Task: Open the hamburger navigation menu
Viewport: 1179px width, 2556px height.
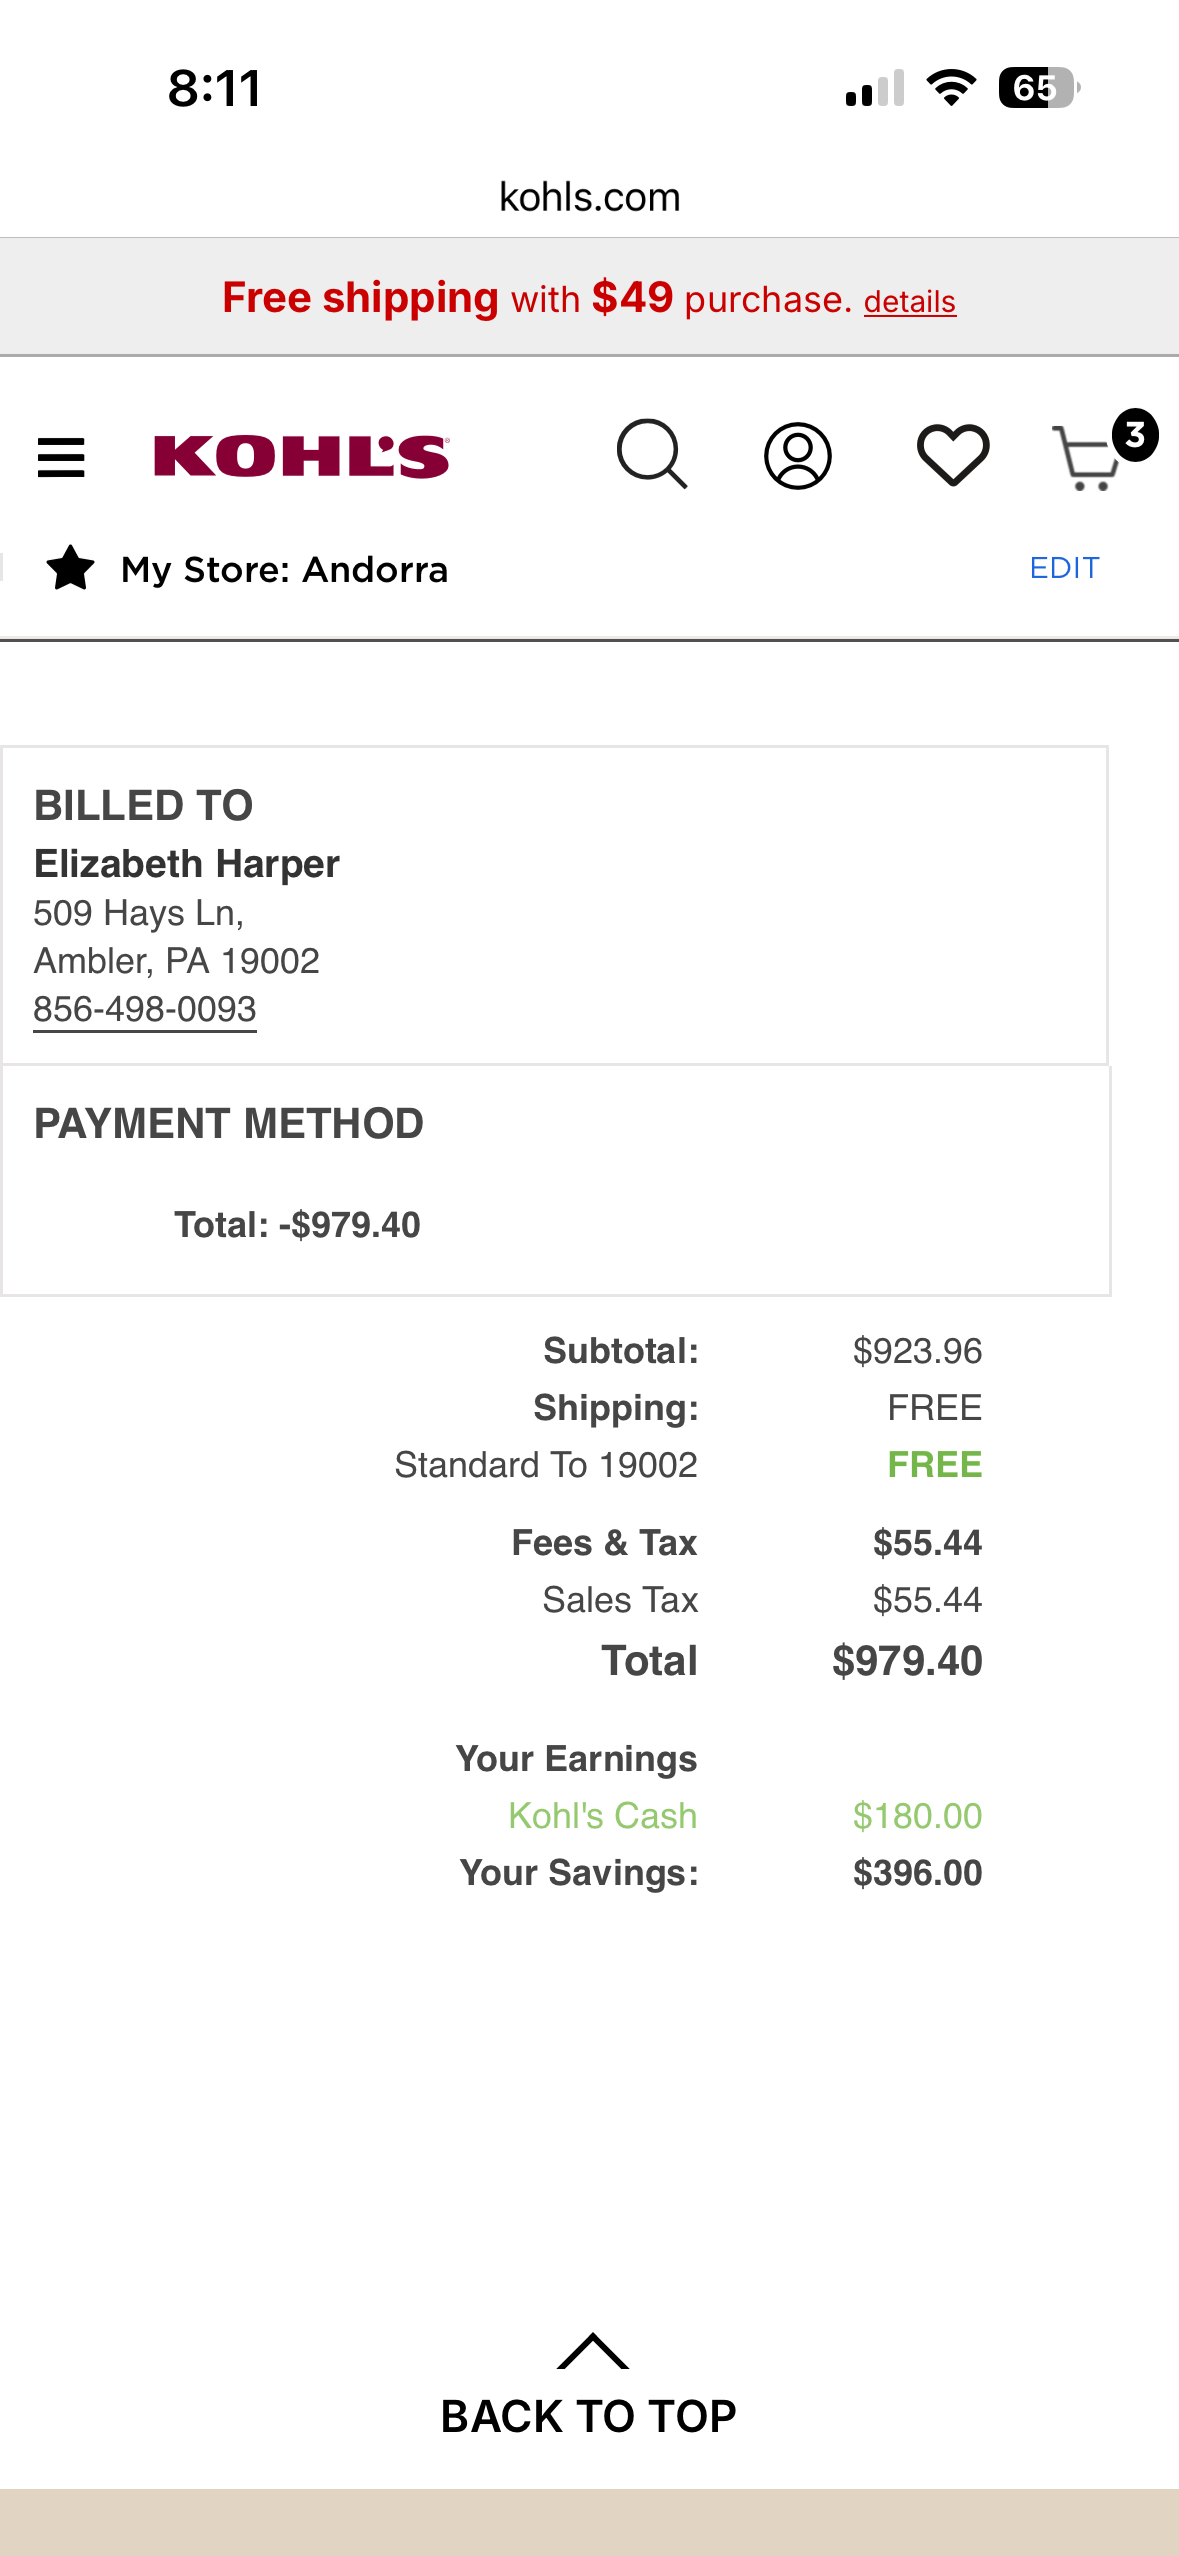Action: (61, 457)
